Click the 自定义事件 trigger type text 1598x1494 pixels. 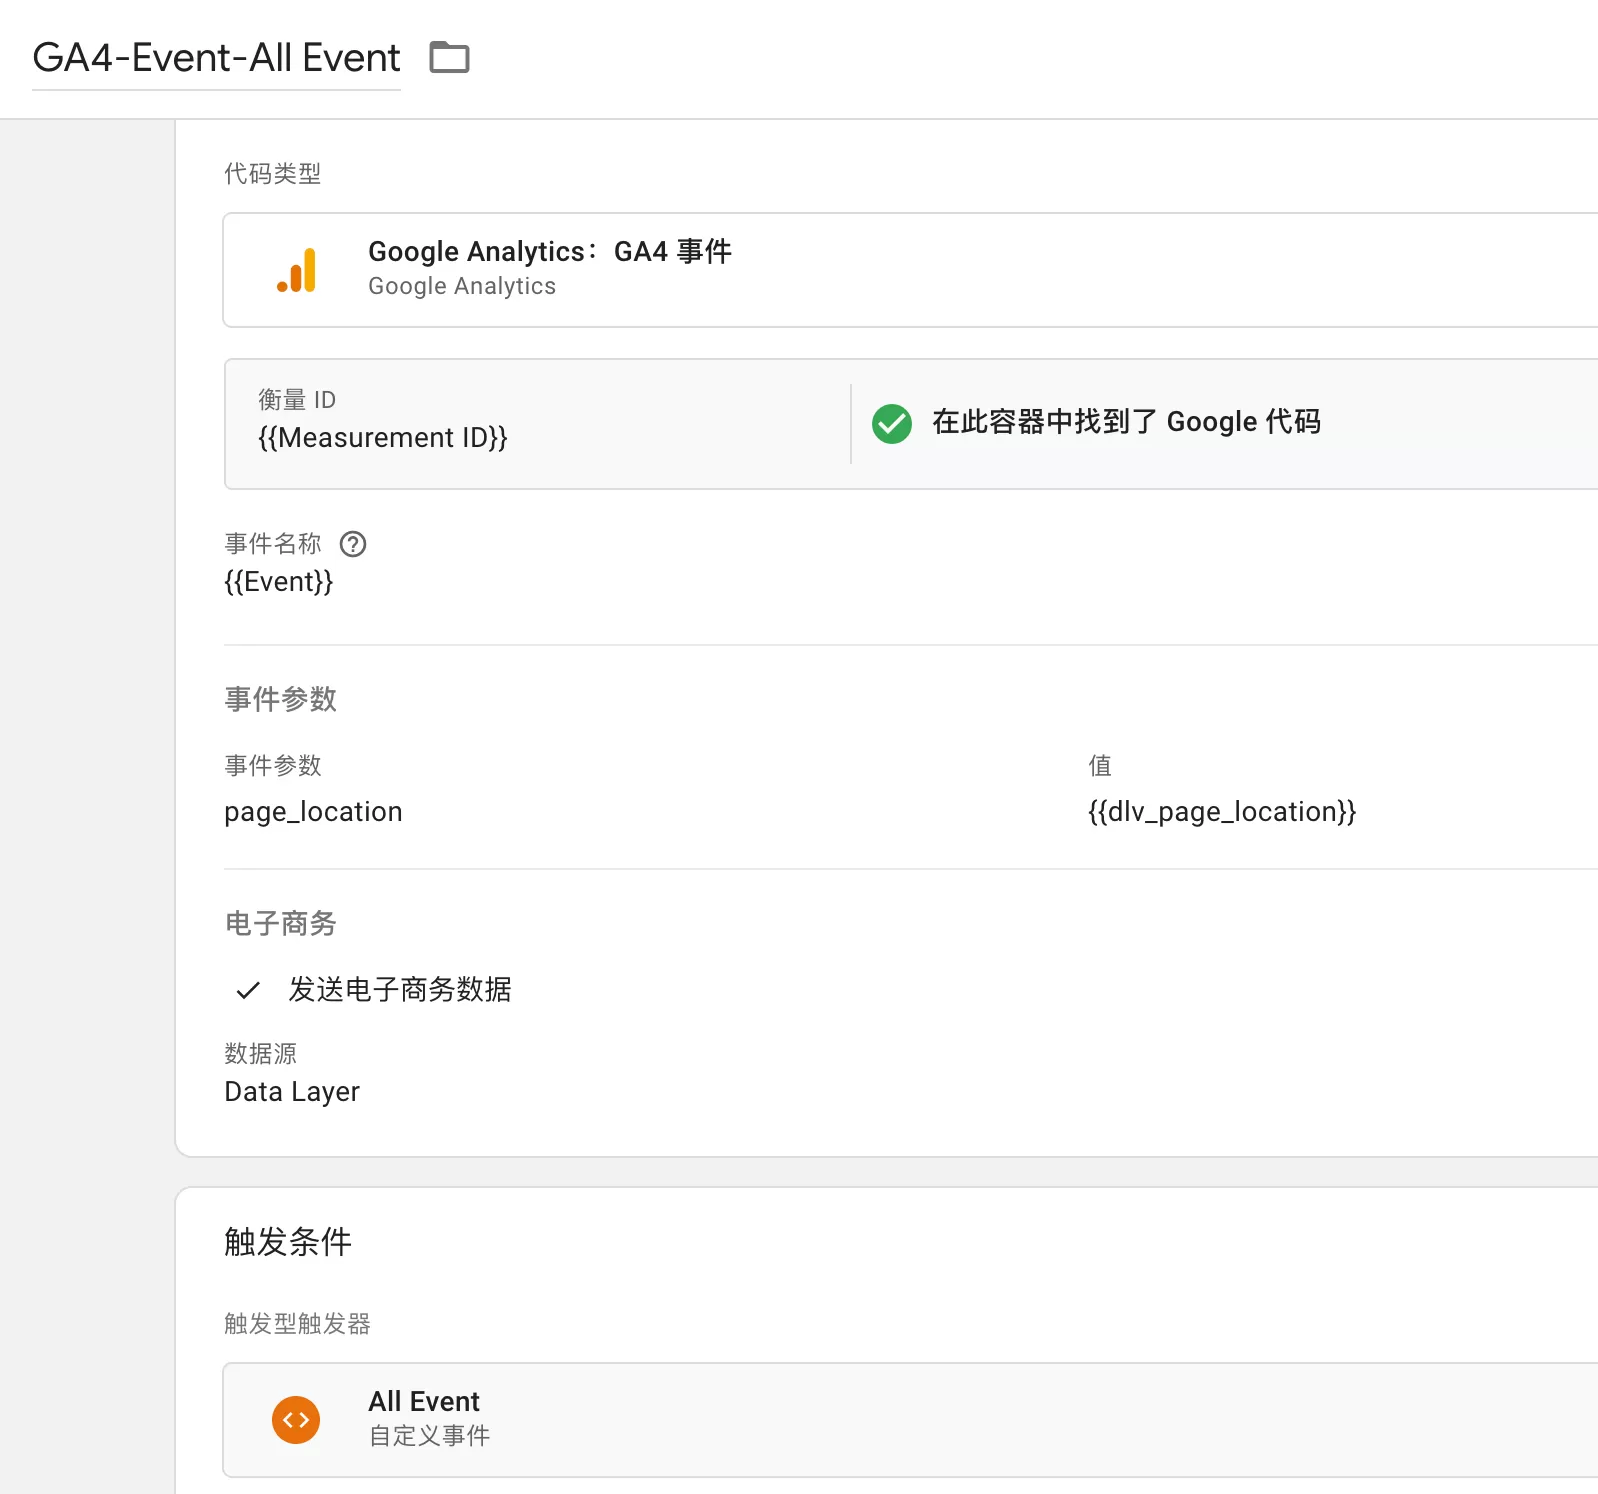(x=430, y=1436)
